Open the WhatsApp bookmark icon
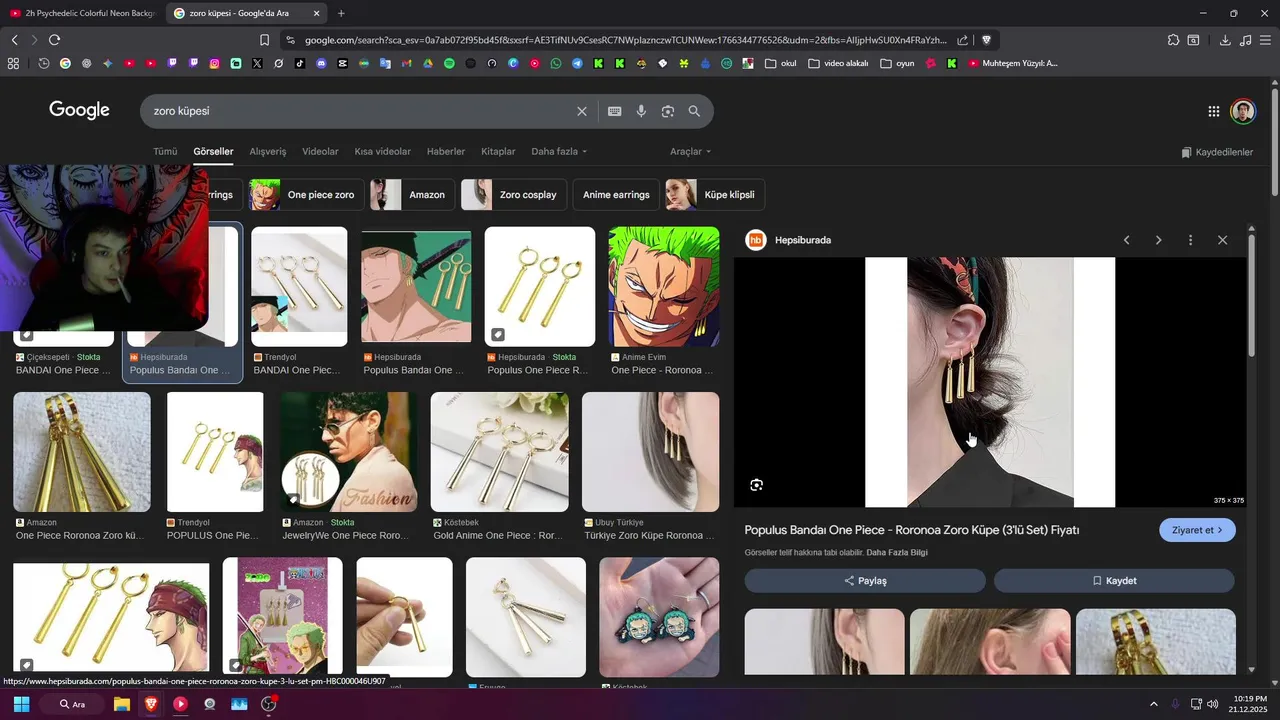This screenshot has width=1280, height=720. [x=556, y=63]
